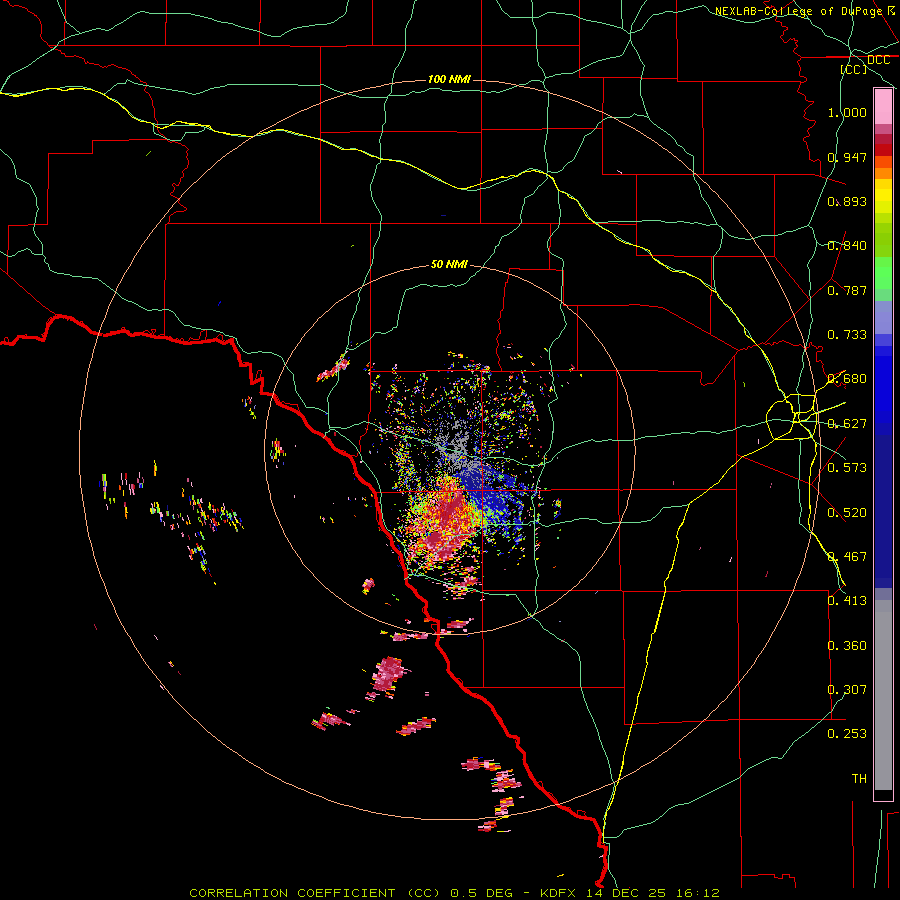This screenshot has height=900, width=900.
Task: Click the 0.253 scale value
Action: [x=847, y=734]
